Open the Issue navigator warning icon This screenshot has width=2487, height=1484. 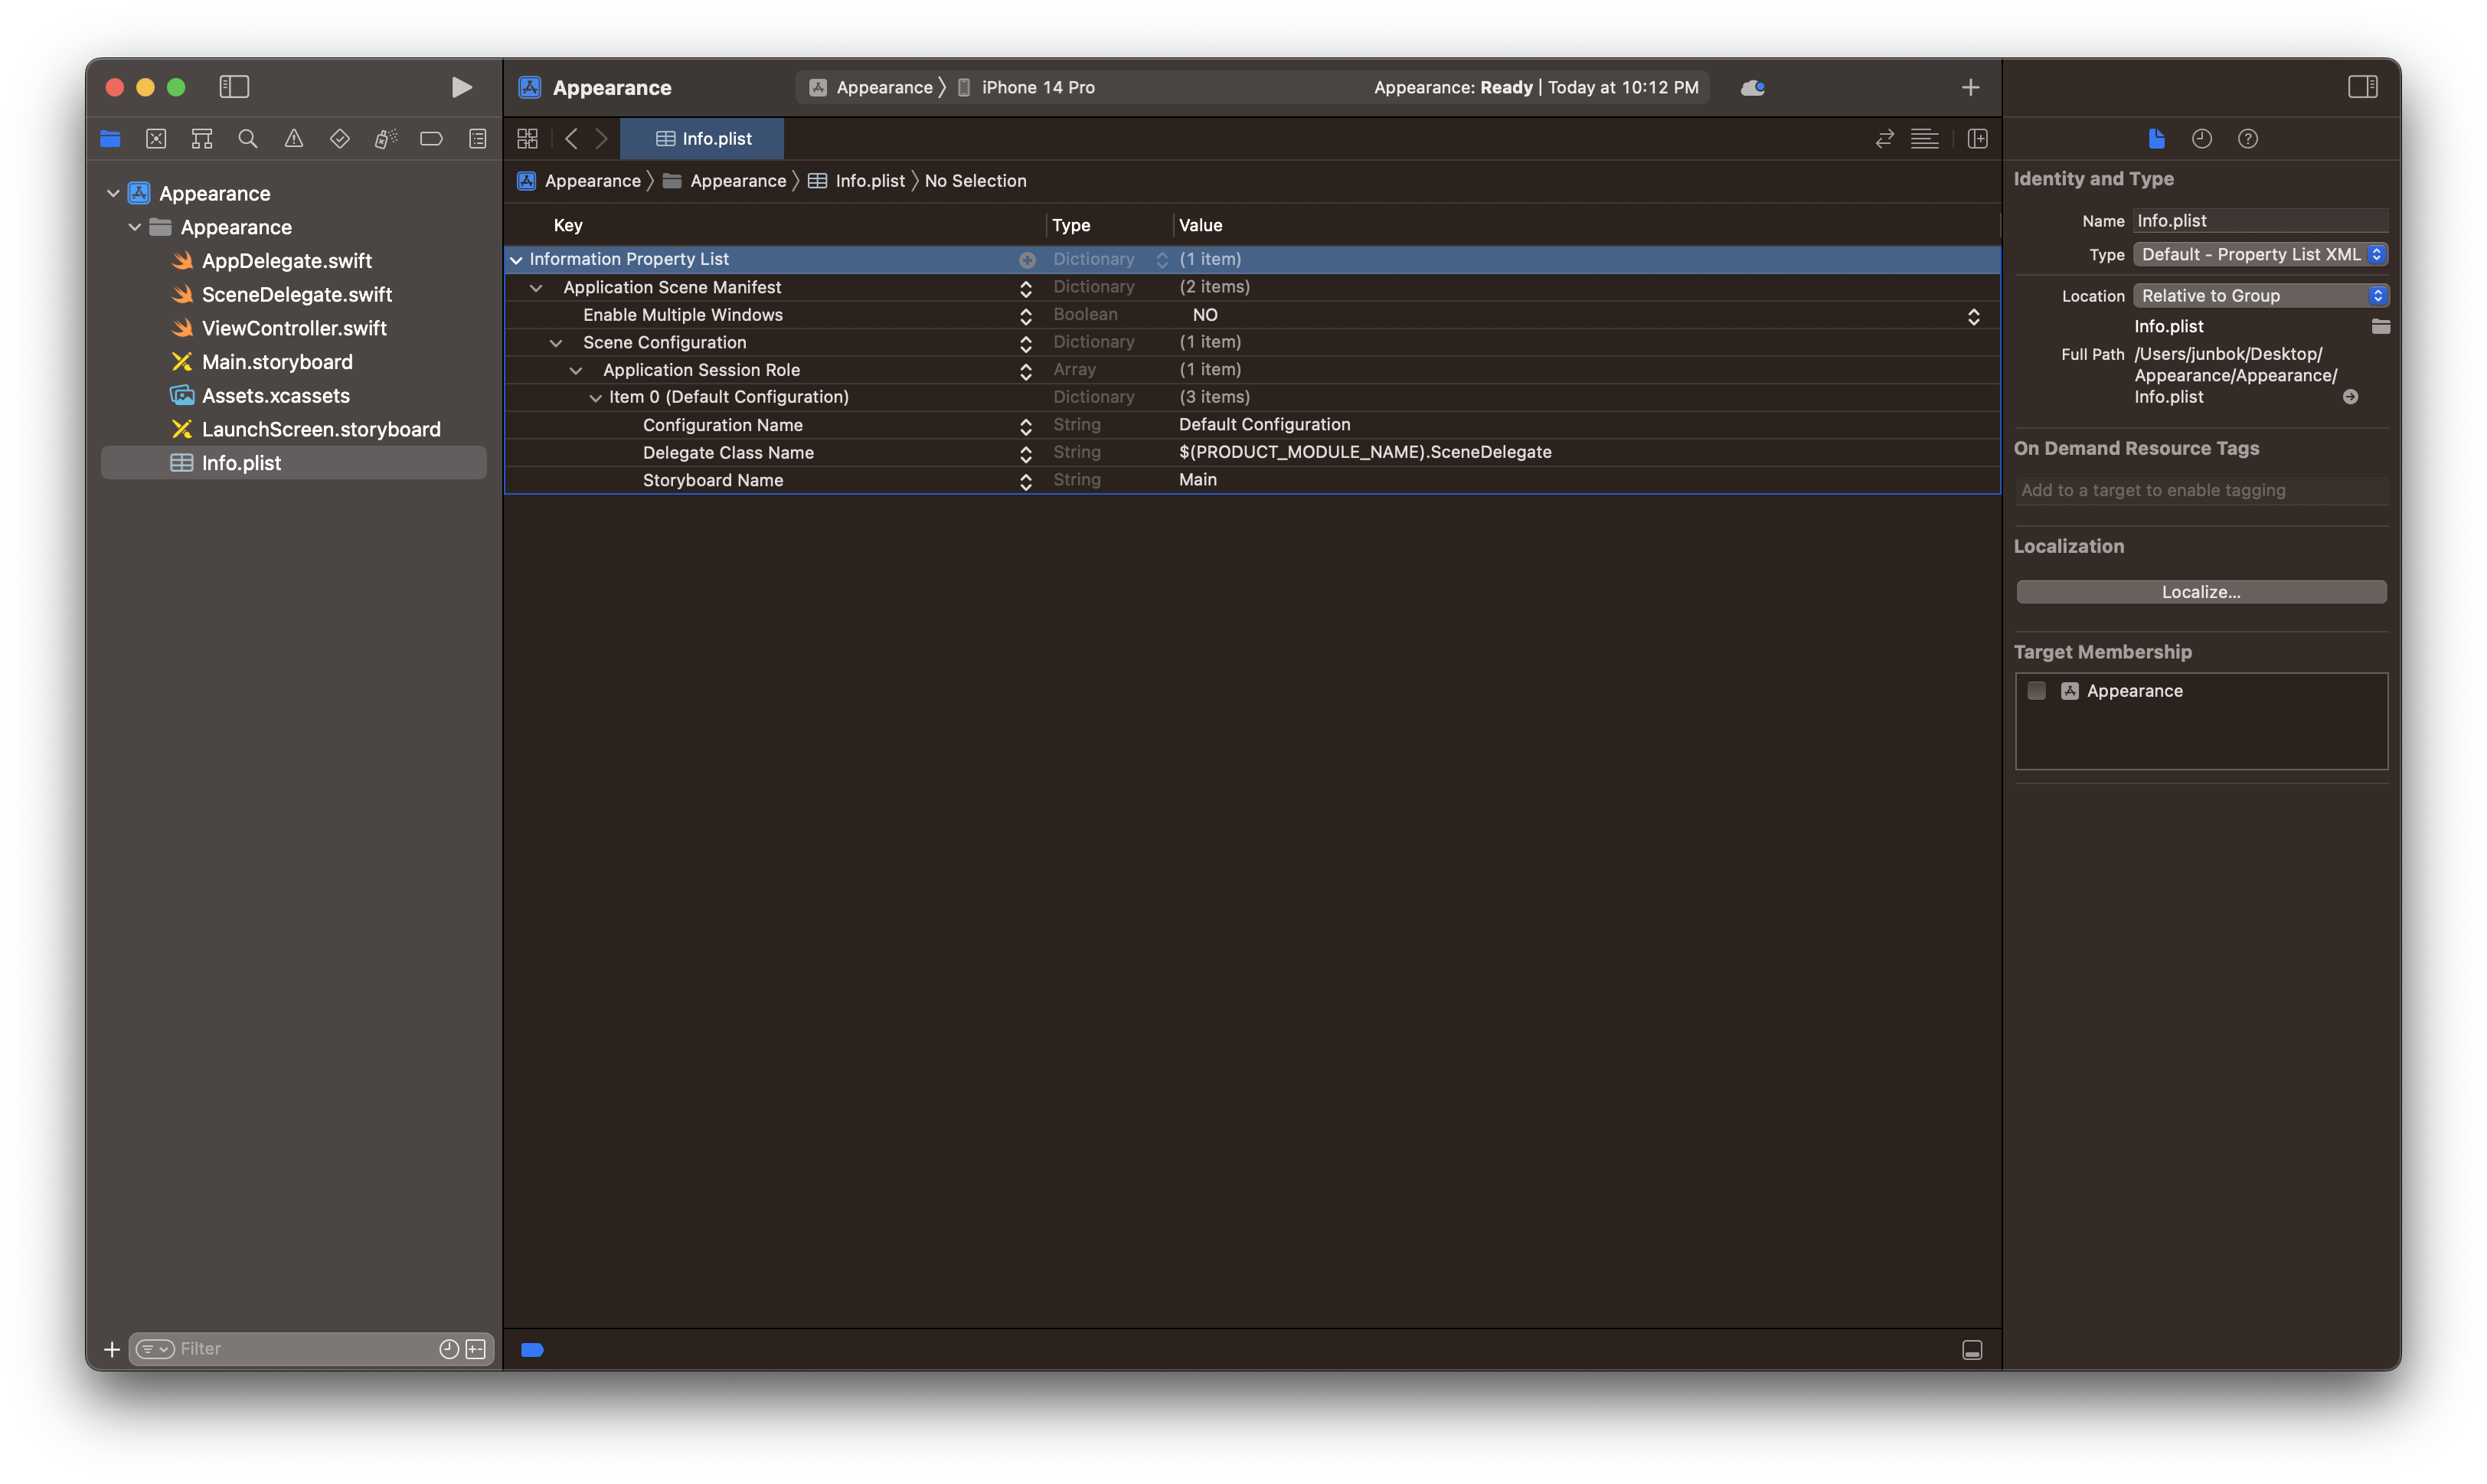[293, 139]
